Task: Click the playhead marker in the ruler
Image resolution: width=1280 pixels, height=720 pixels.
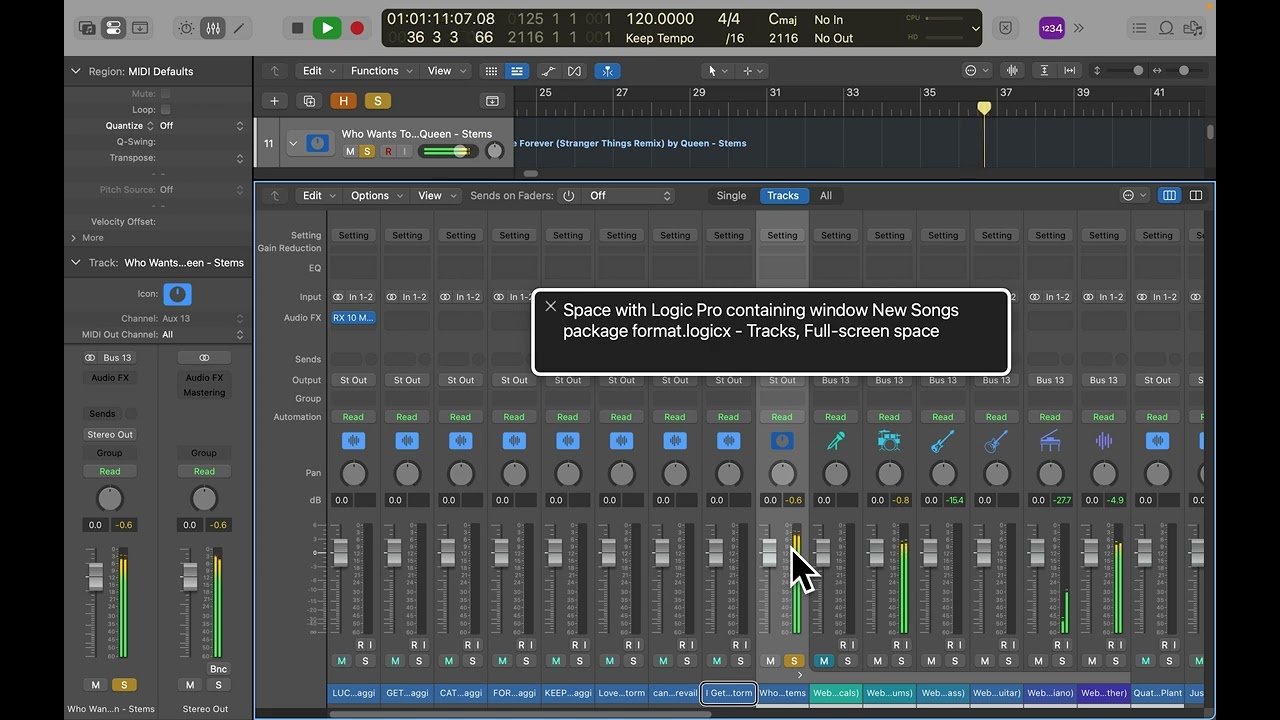Action: pyautogui.click(x=984, y=108)
